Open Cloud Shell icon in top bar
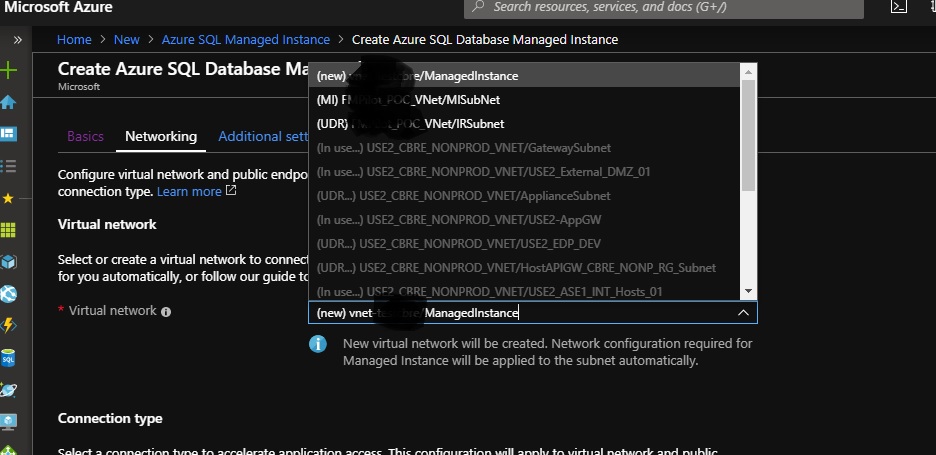 click(898, 7)
